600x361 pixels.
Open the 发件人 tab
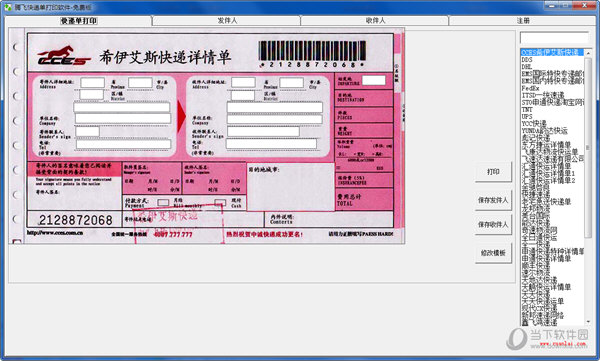pyautogui.click(x=227, y=21)
